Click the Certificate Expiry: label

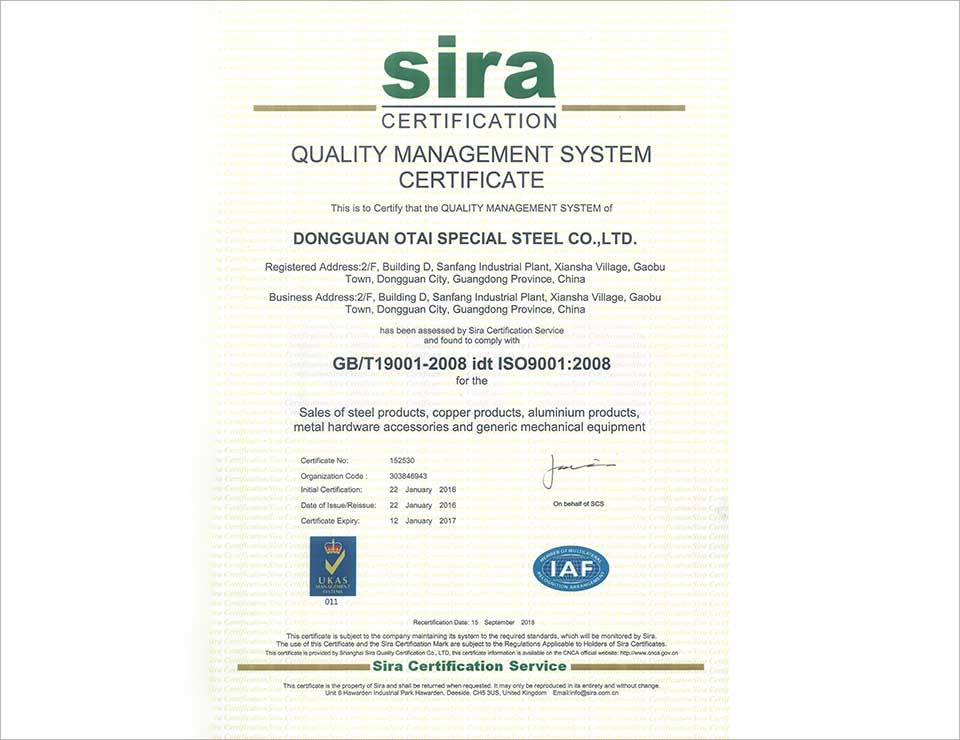click(330, 521)
